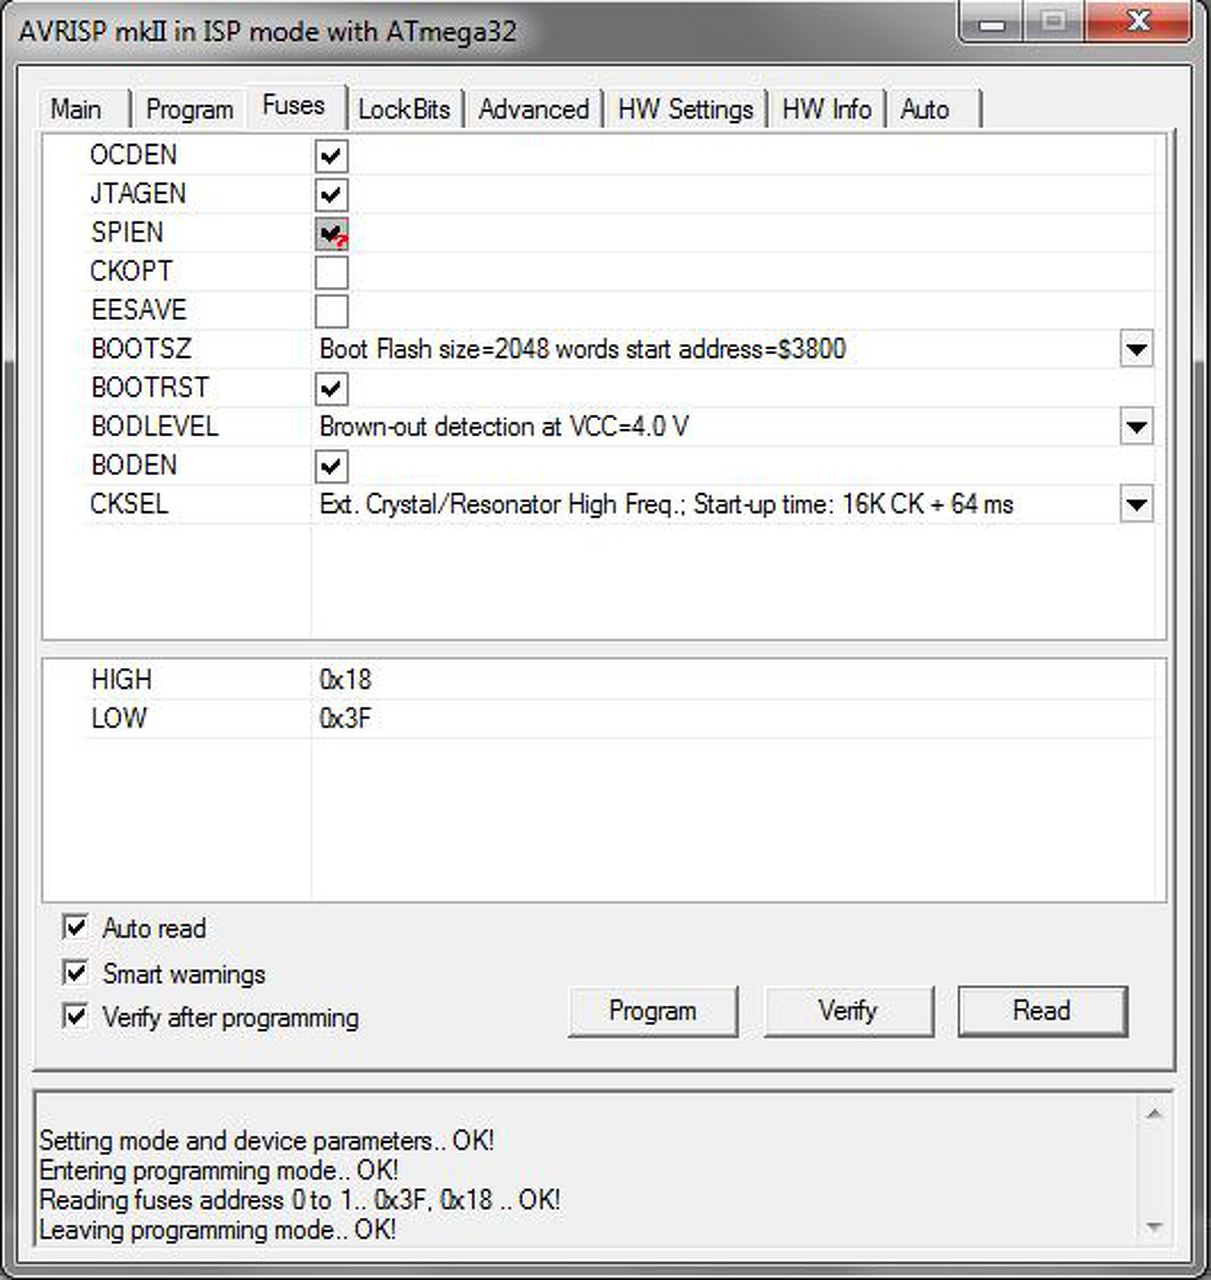Select the HIGH fuse byte label
Screen dimensions: 1211x1280
coord(121,680)
